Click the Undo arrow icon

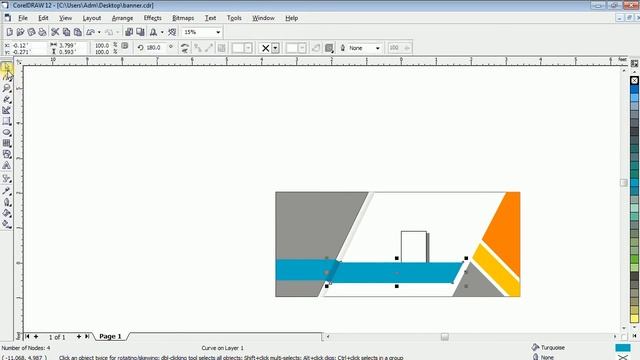click(91, 32)
